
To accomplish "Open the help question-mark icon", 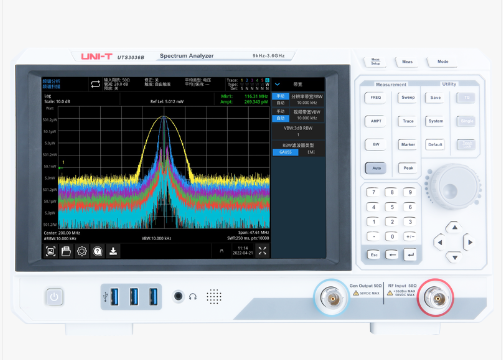I will pyautogui.click(x=98, y=251).
